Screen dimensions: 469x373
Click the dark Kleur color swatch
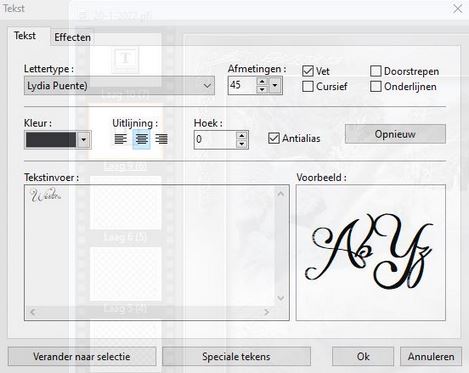click(x=51, y=140)
